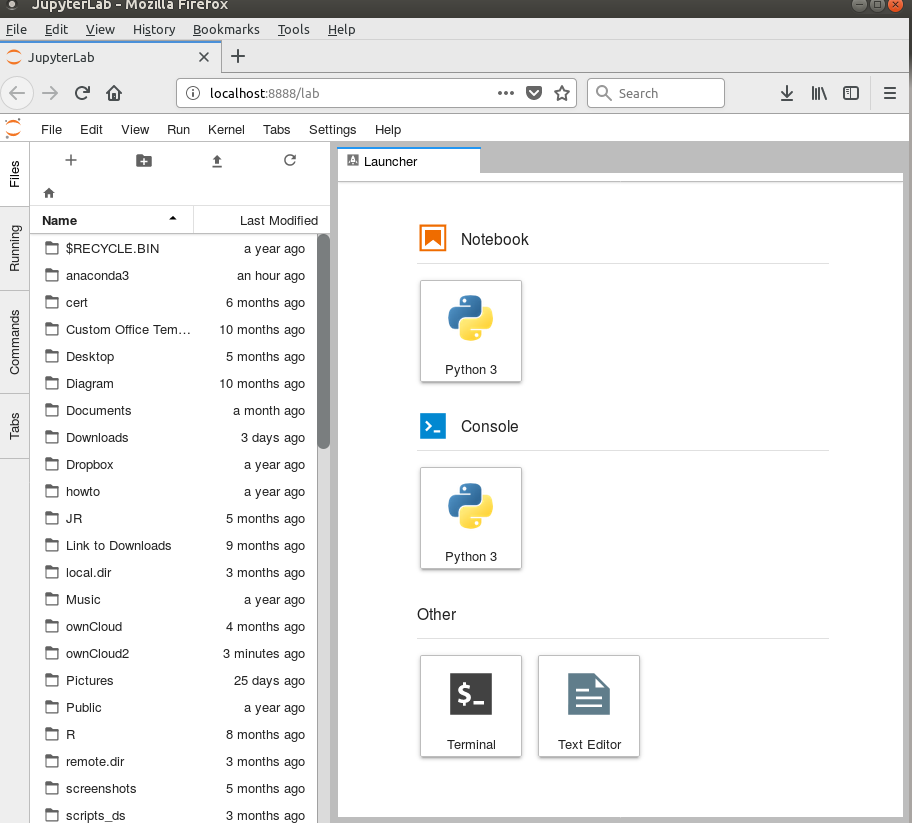Show Firefox downloads panel
912x823 pixels.
786,93
